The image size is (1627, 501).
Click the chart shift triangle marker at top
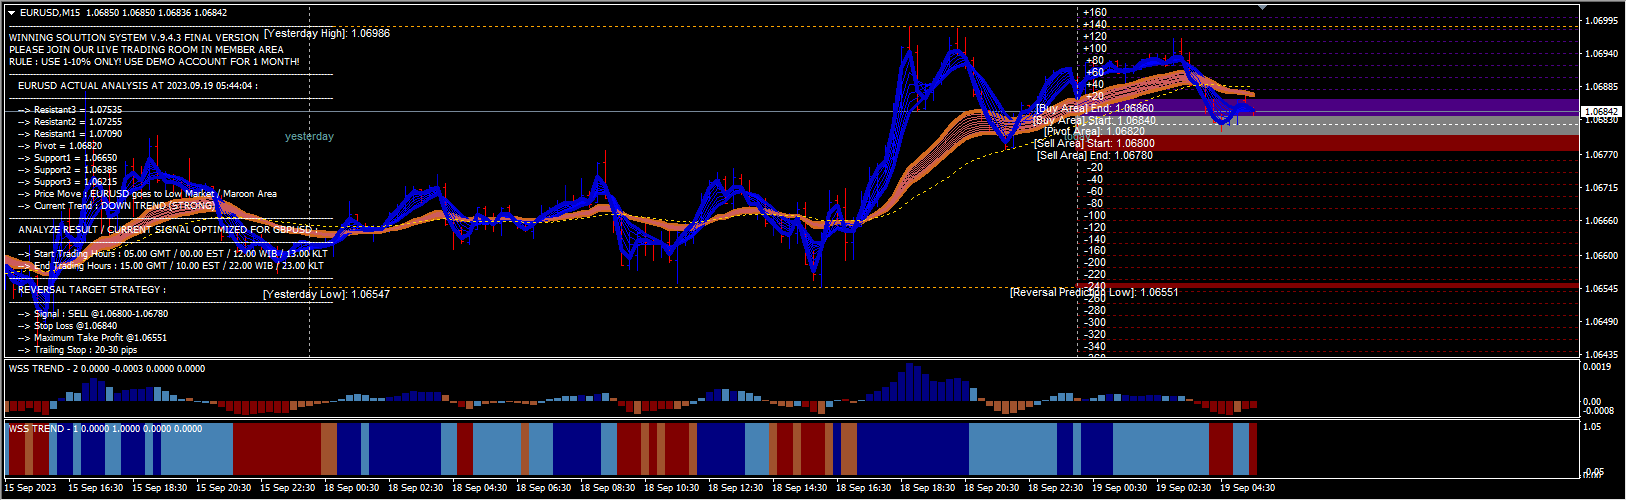tap(1262, 7)
